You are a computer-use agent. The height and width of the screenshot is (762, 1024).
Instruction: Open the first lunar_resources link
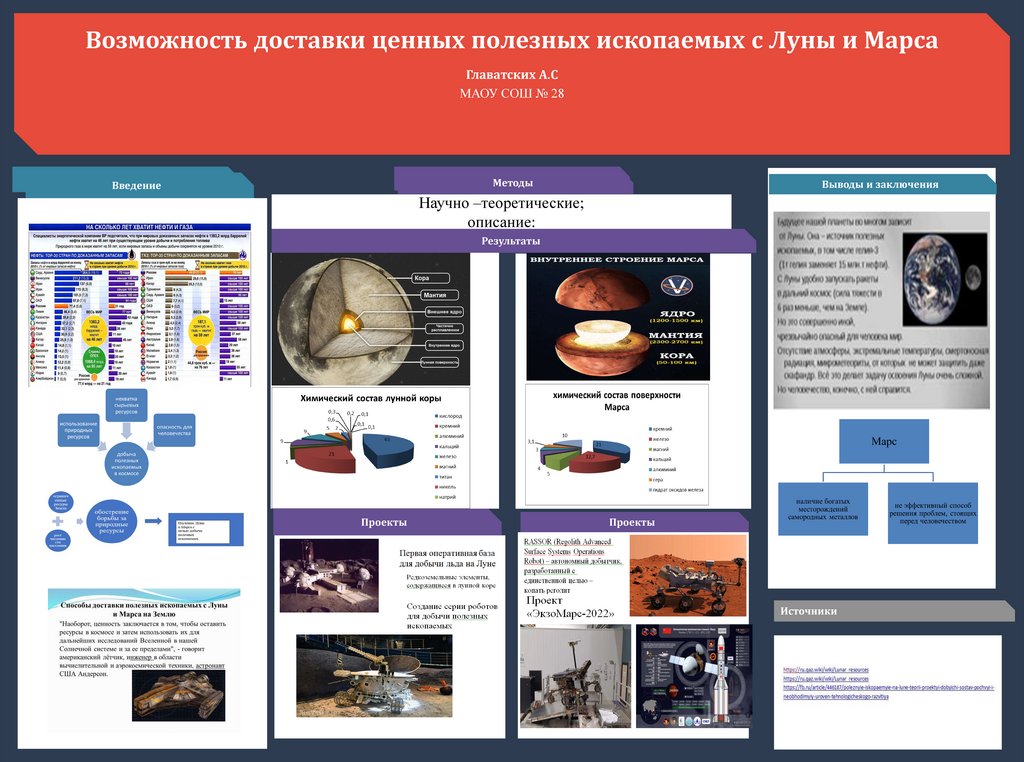click(x=825, y=669)
